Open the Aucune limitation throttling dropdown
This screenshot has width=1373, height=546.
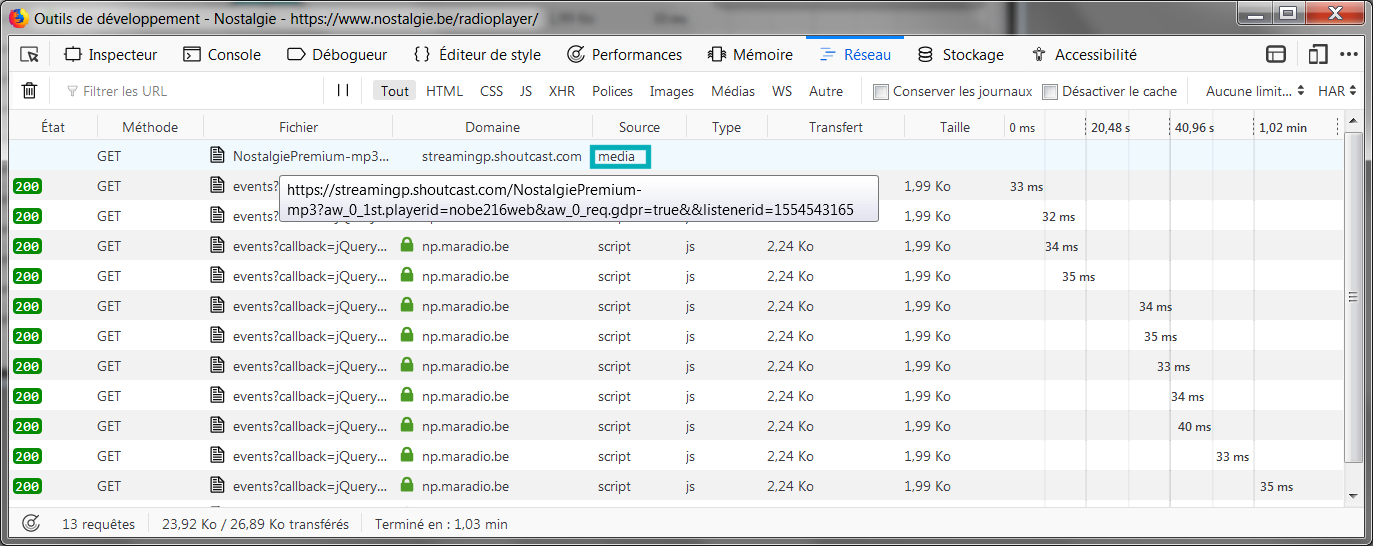tap(1255, 91)
